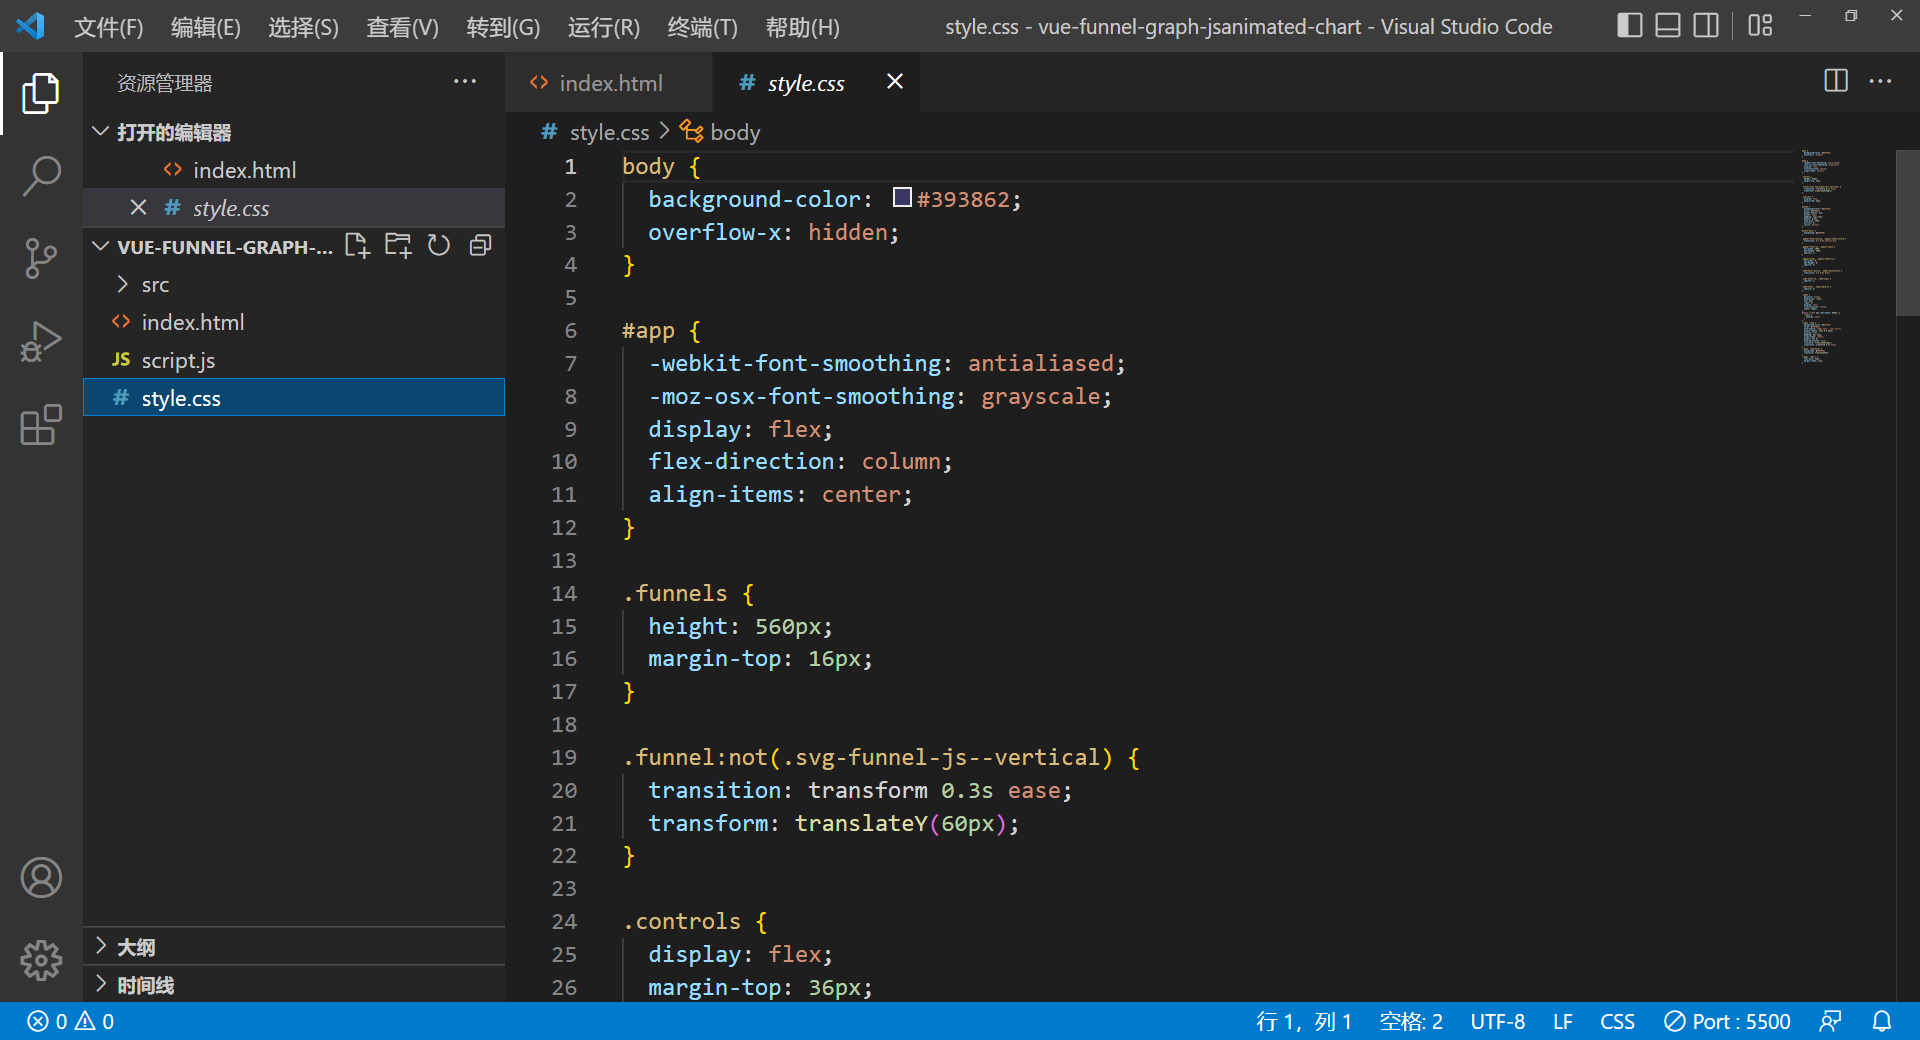Open the 终端(T) menu

pyautogui.click(x=702, y=27)
